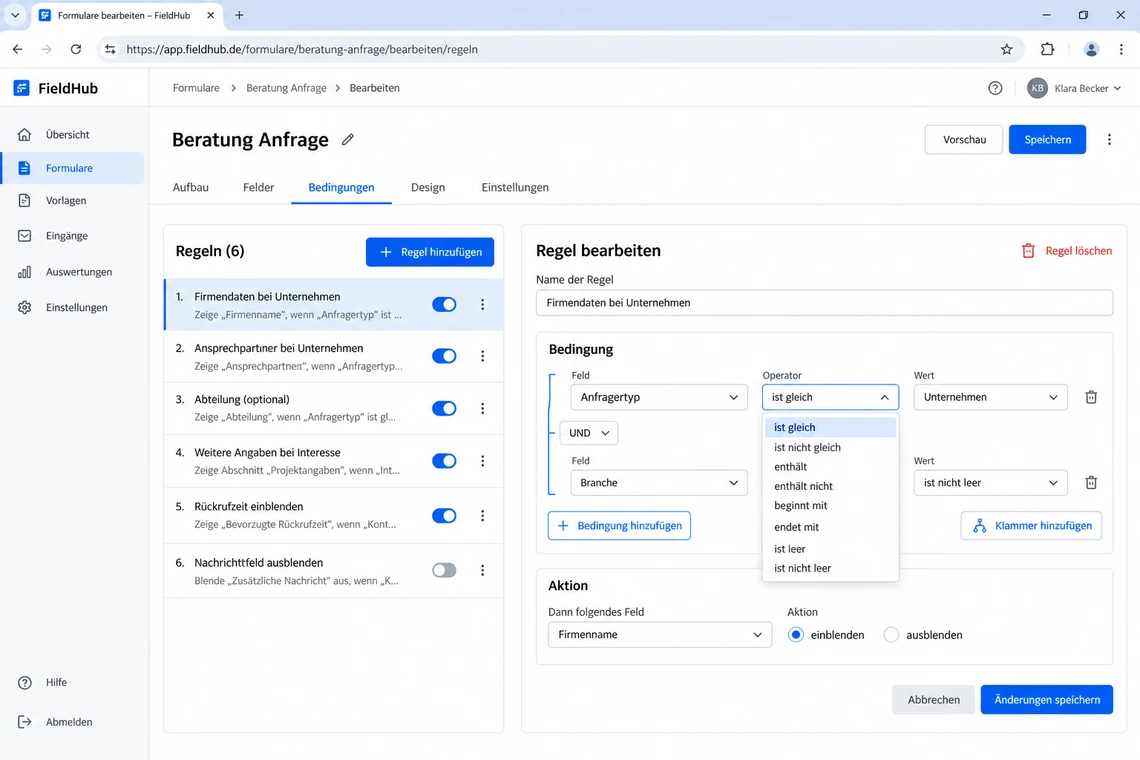This screenshot has width=1140, height=760.
Task: Click the help question mark in header
Action: point(995,88)
